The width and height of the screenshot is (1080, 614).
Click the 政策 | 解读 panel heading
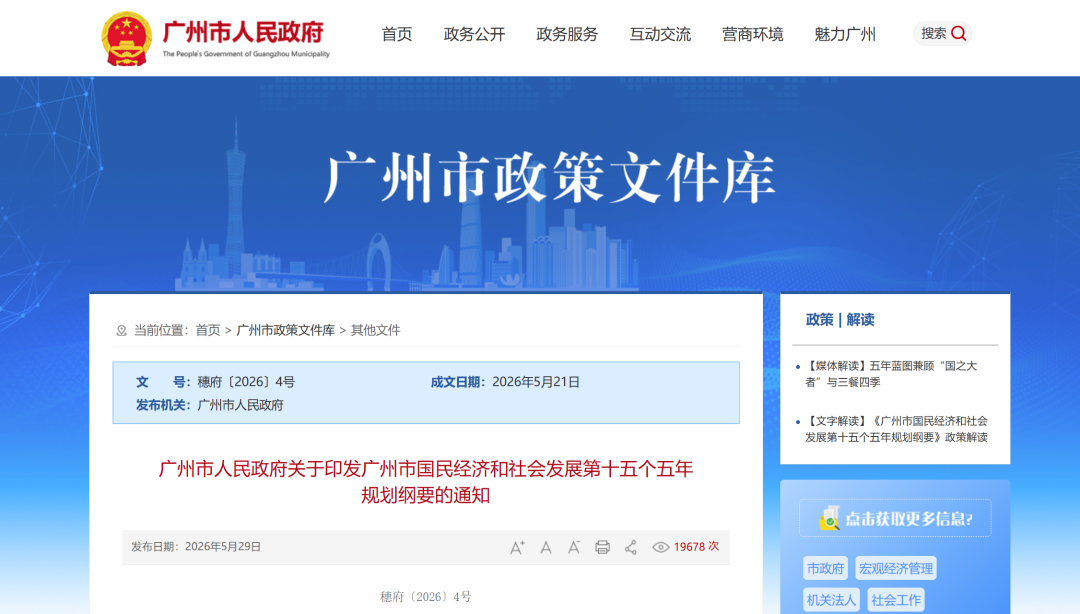pos(840,320)
